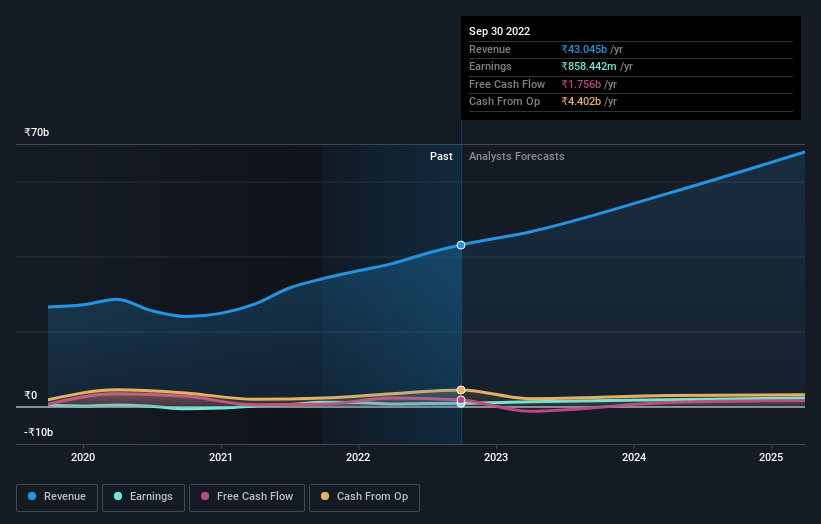Toggle the Revenue legend button
The height and width of the screenshot is (524, 821).
[x=57, y=497]
